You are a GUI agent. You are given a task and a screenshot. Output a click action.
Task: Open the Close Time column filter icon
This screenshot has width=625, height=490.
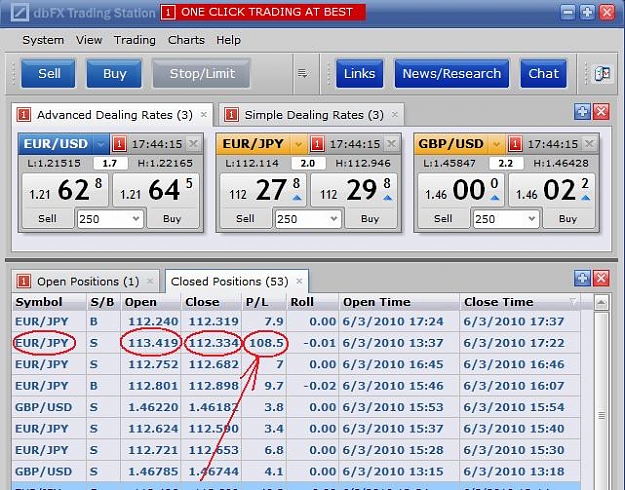coord(573,301)
